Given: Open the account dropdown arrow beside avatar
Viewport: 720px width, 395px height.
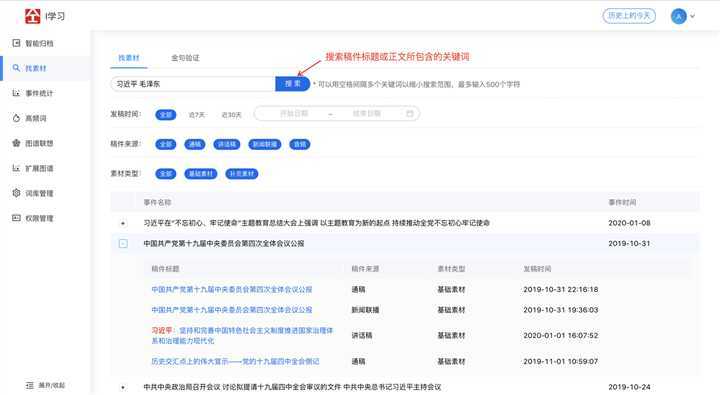Looking at the screenshot, I should pos(692,16).
